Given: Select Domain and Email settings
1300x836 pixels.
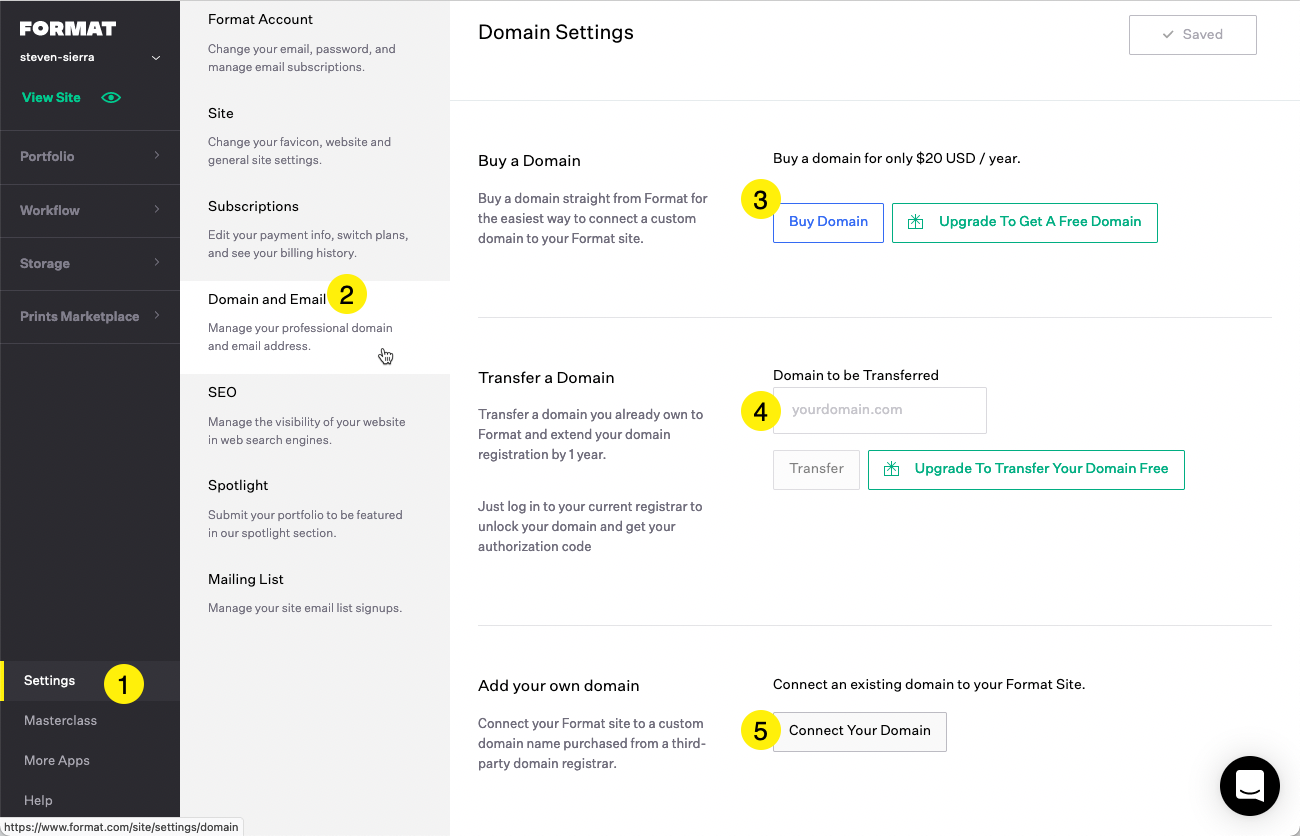Looking at the screenshot, I should [x=267, y=300].
